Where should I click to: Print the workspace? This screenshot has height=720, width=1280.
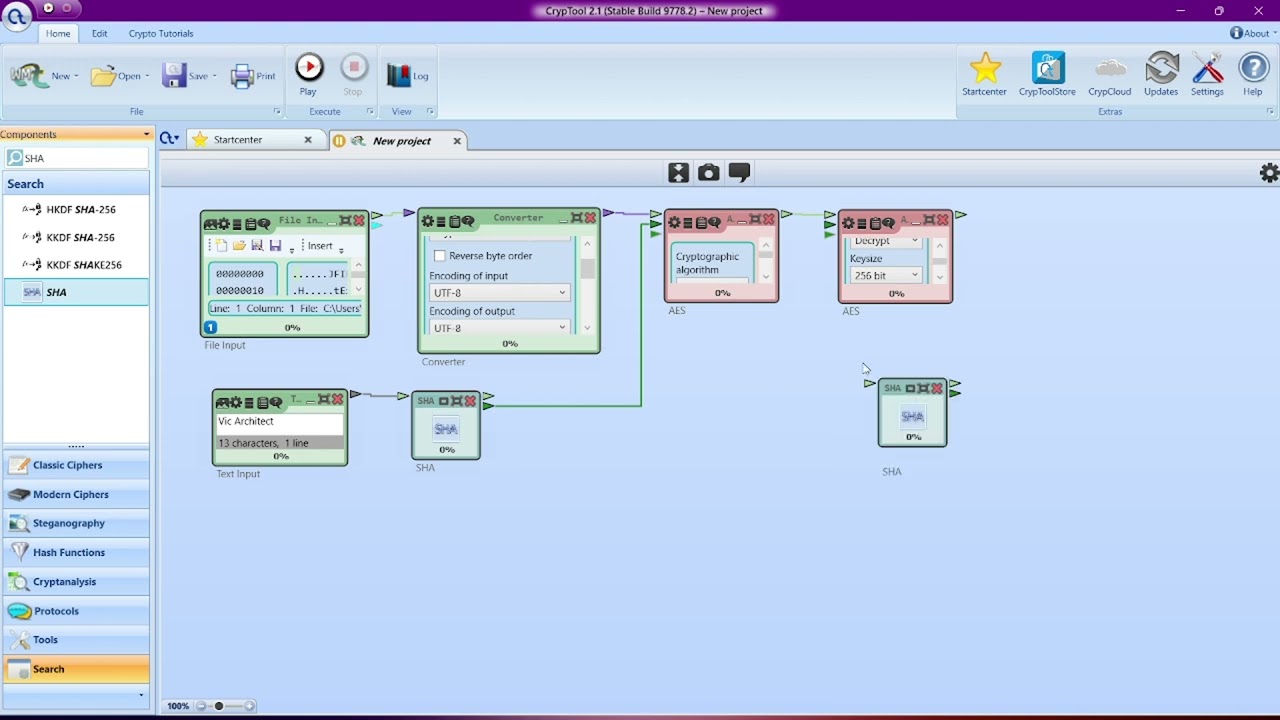click(x=253, y=76)
